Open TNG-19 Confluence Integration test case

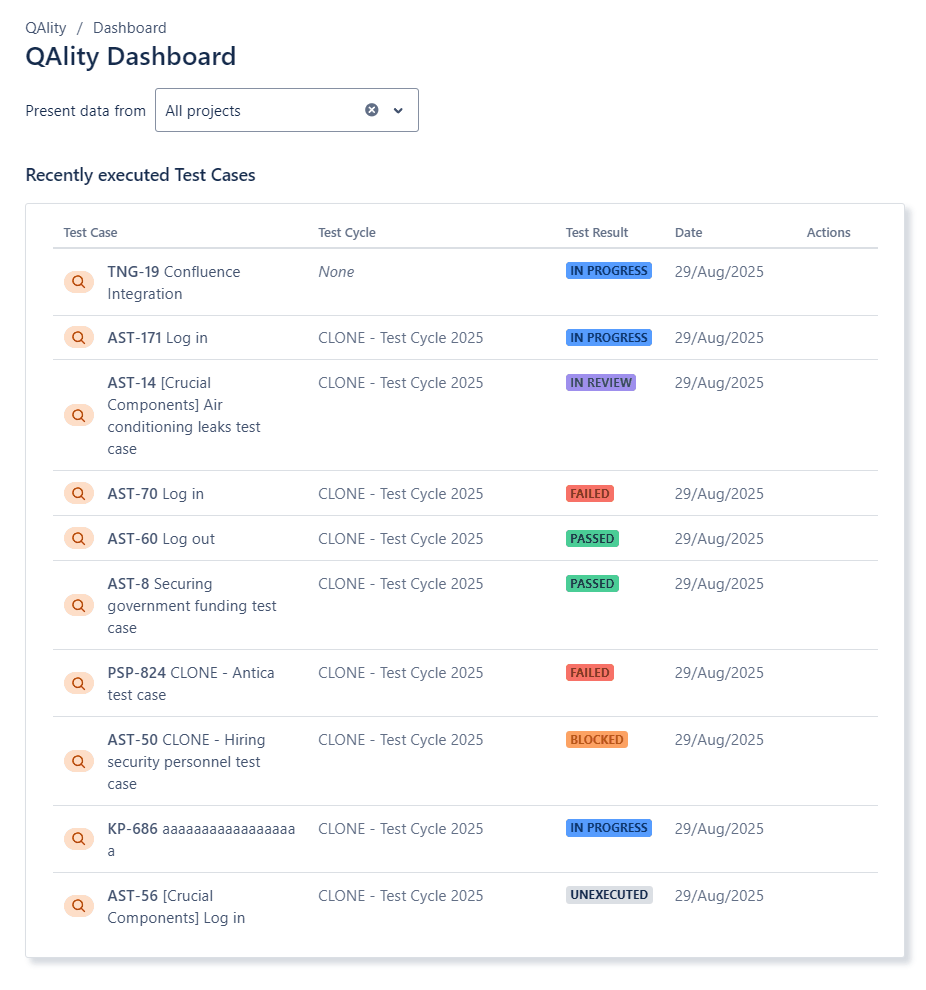(x=174, y=283)
